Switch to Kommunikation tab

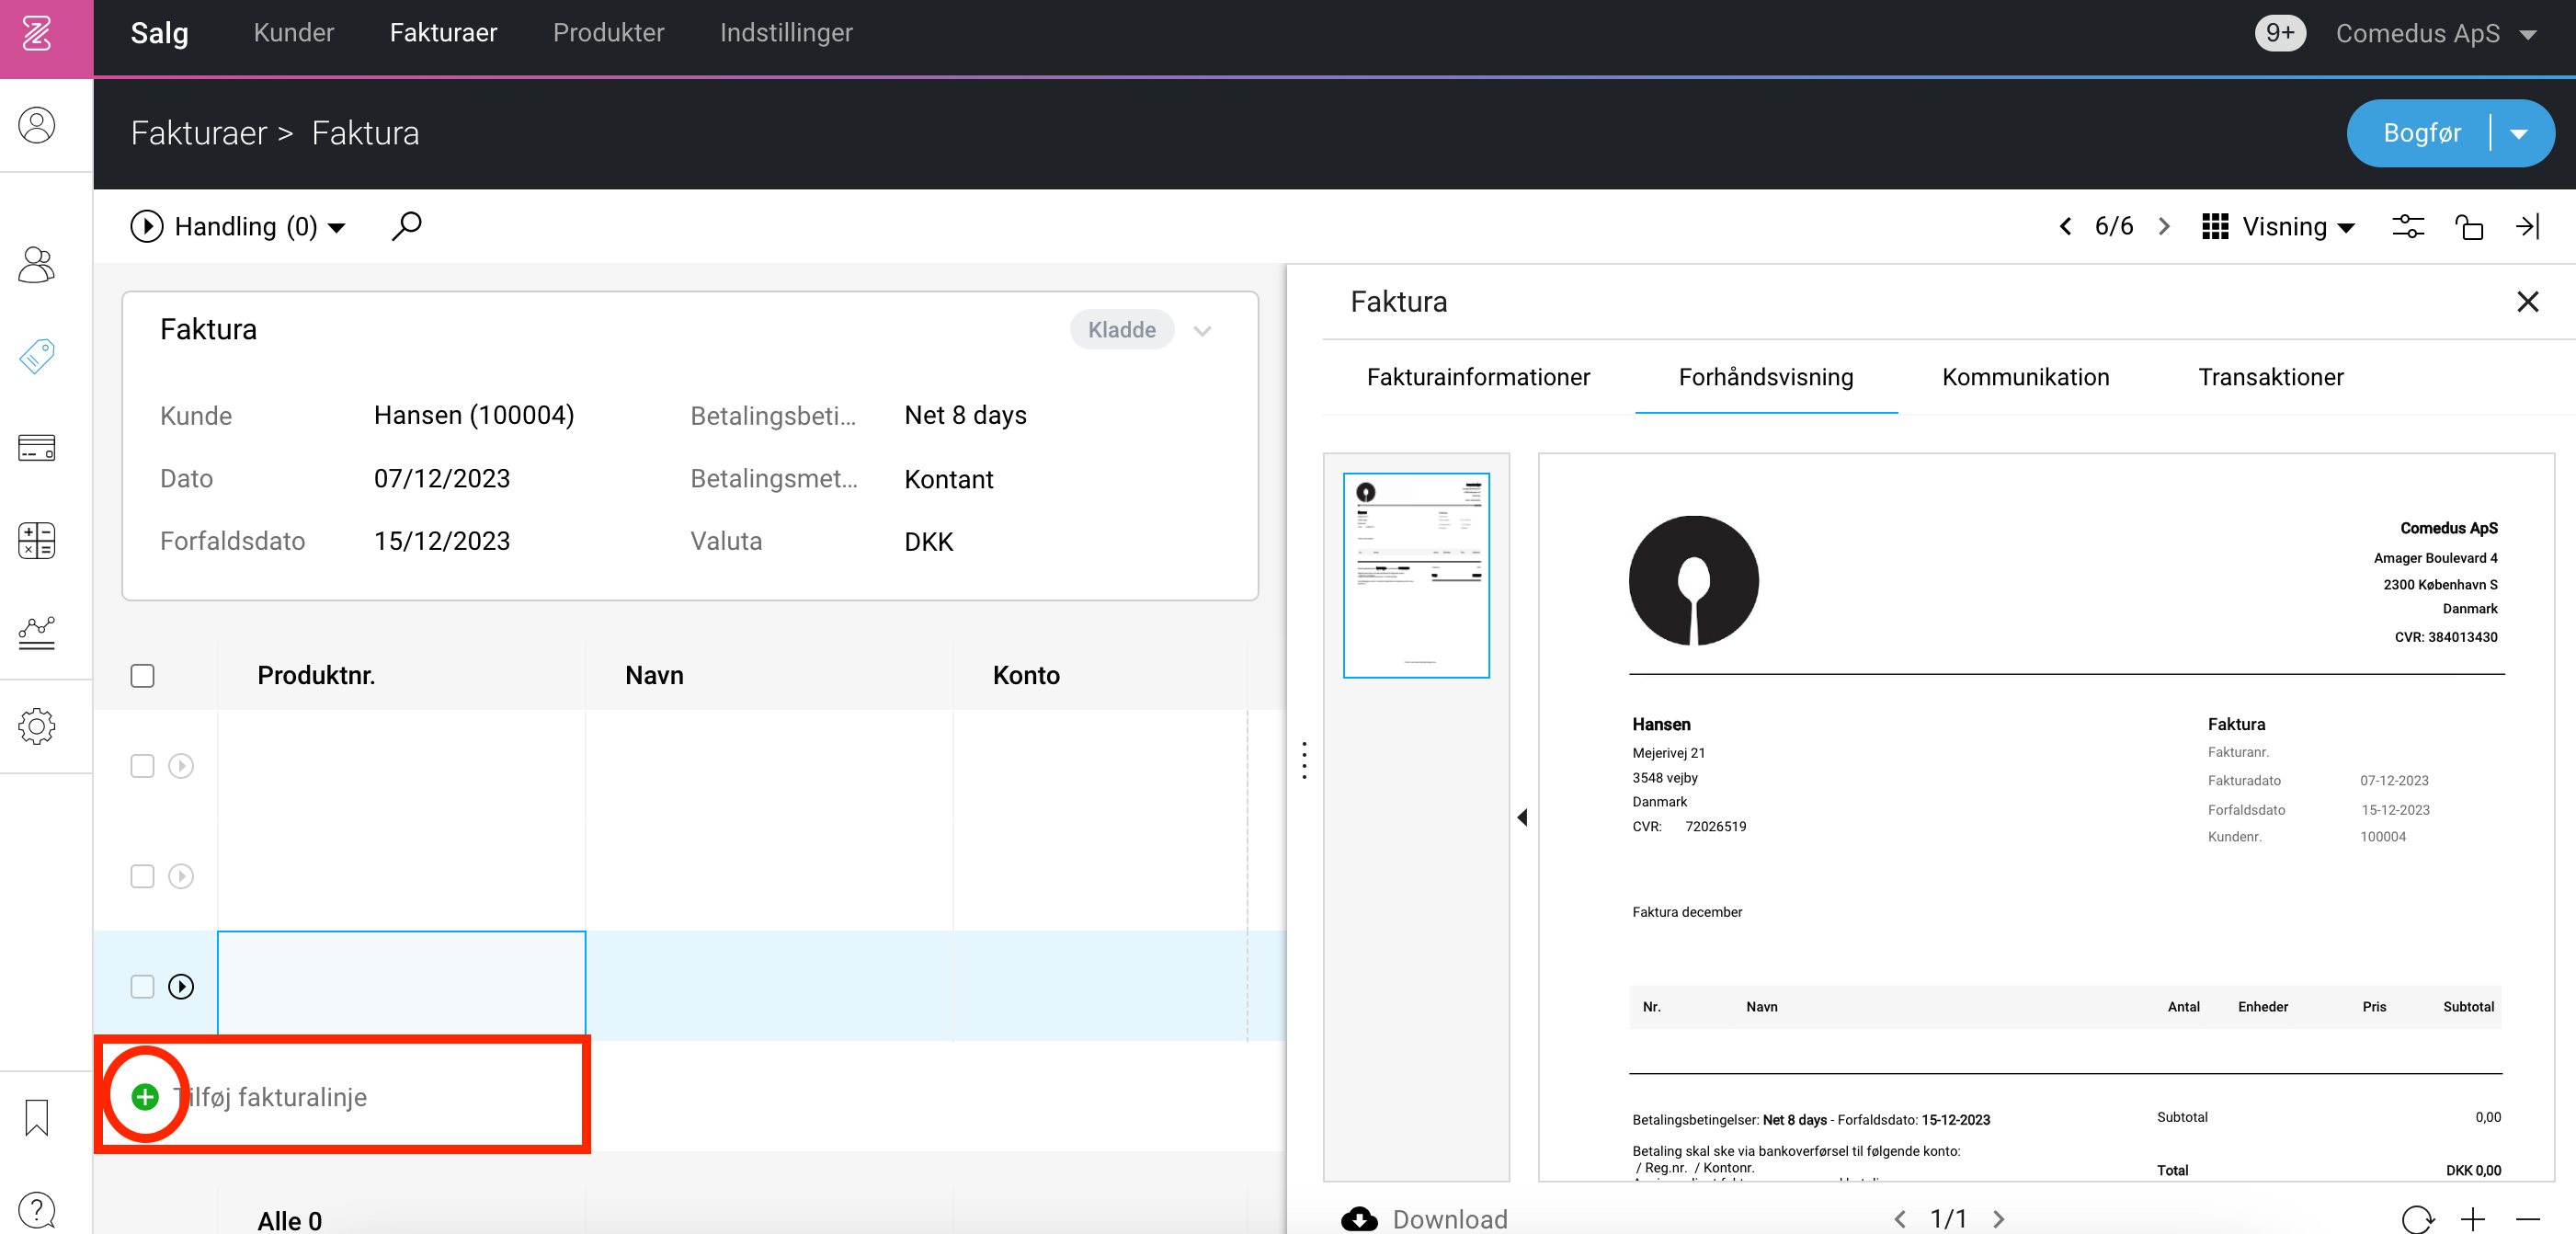(2025, 377)
